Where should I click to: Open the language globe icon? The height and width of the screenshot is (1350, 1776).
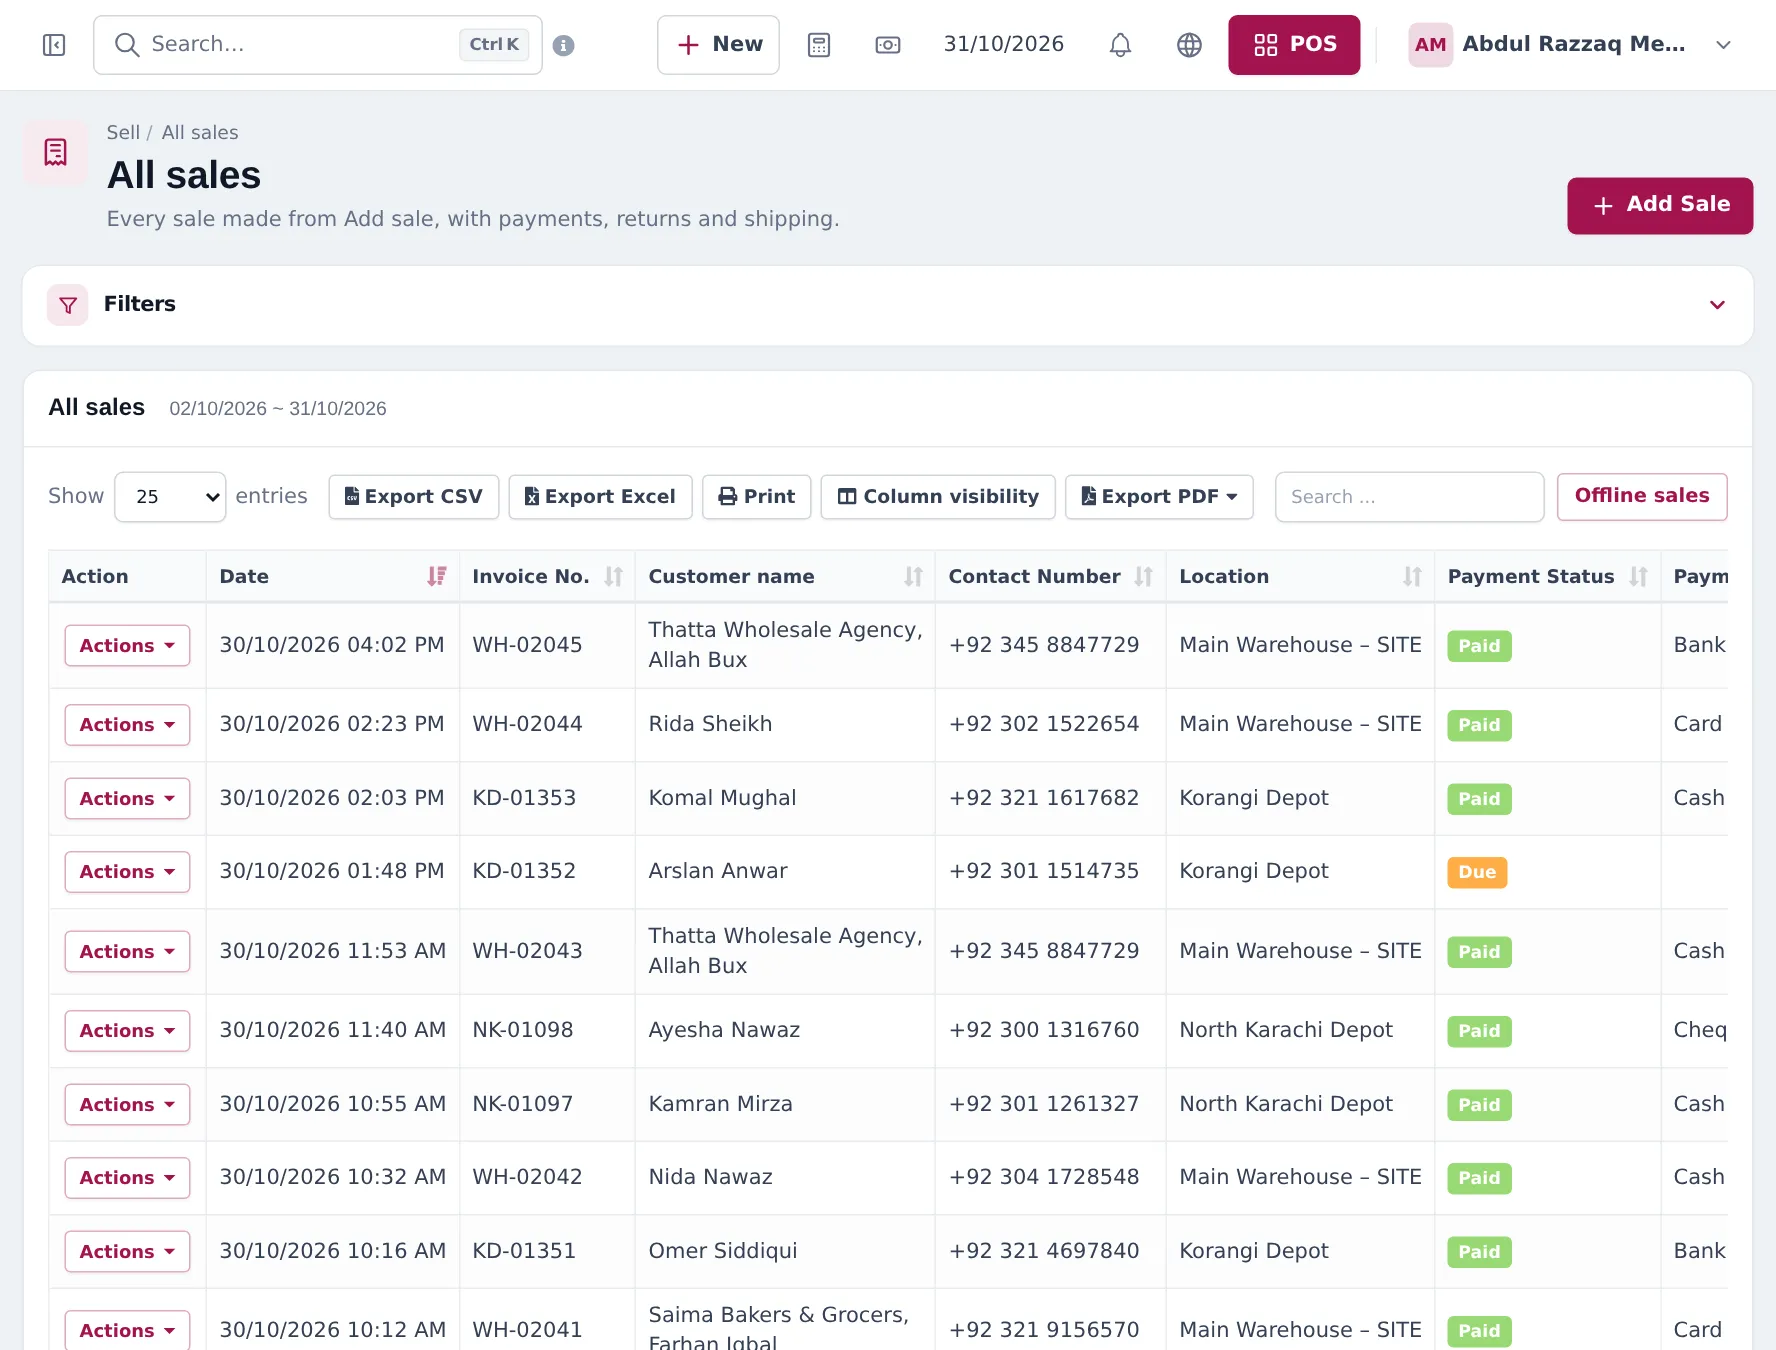coord(1189,45)
